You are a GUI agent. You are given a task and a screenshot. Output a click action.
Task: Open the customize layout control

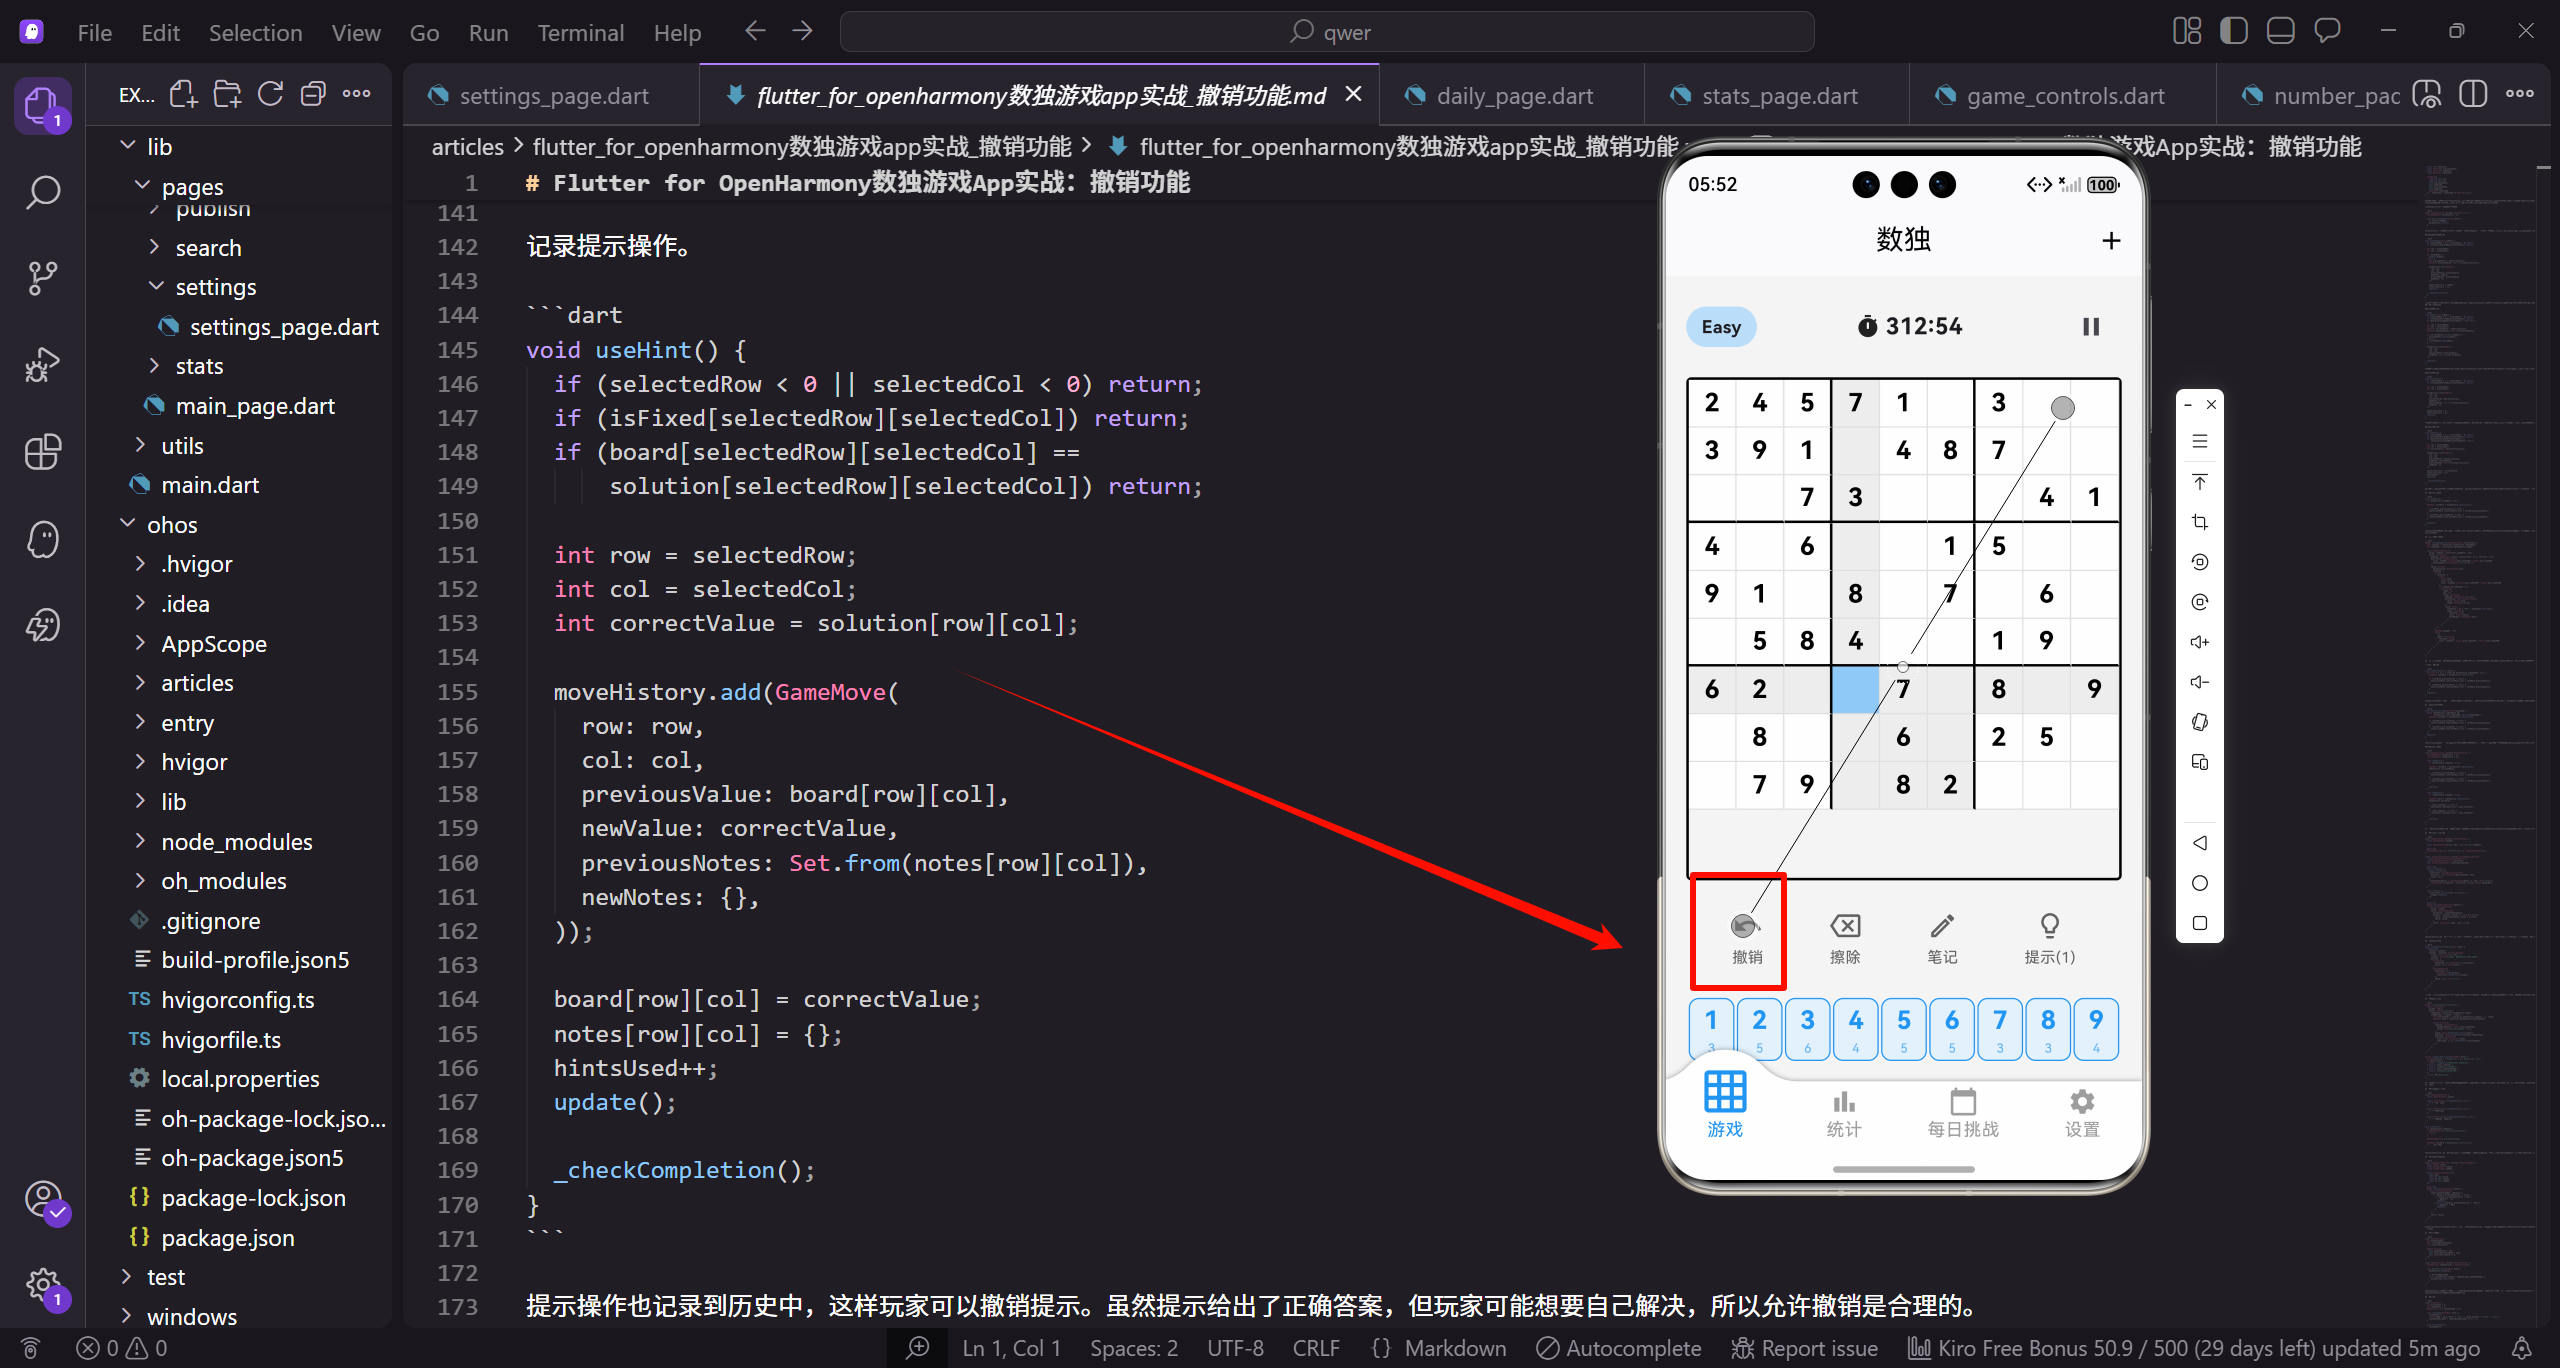tap(2186, 31)
